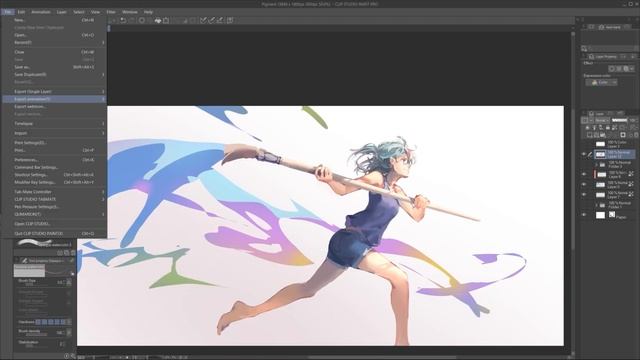Click the Undo icon in the command bar
640x360 pixels.
123,20
